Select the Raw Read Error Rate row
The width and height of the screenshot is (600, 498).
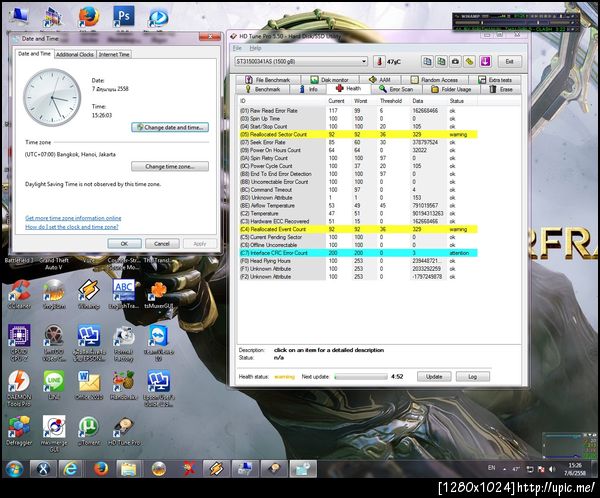(x=358, y=111)
